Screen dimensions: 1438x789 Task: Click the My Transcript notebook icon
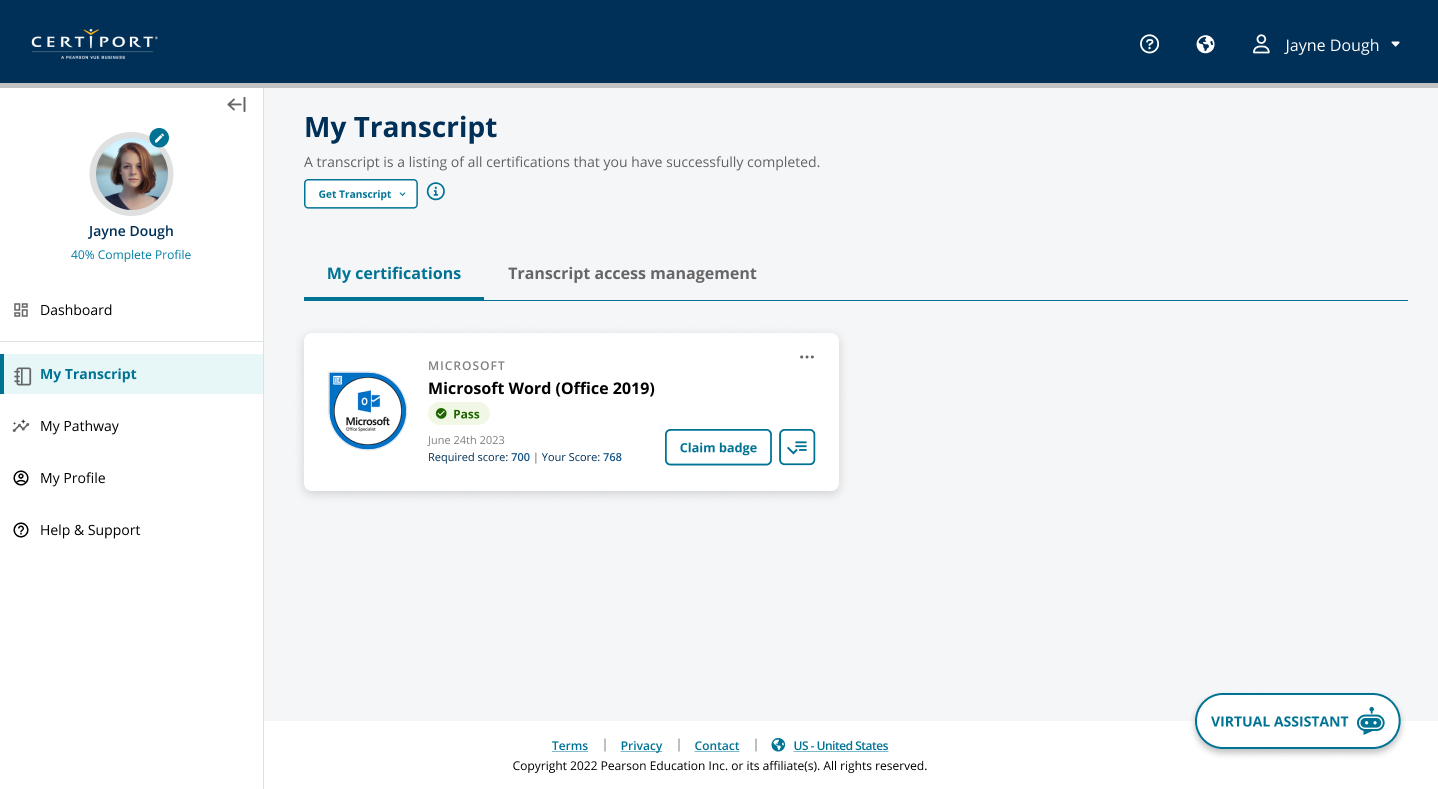point(22,375)
